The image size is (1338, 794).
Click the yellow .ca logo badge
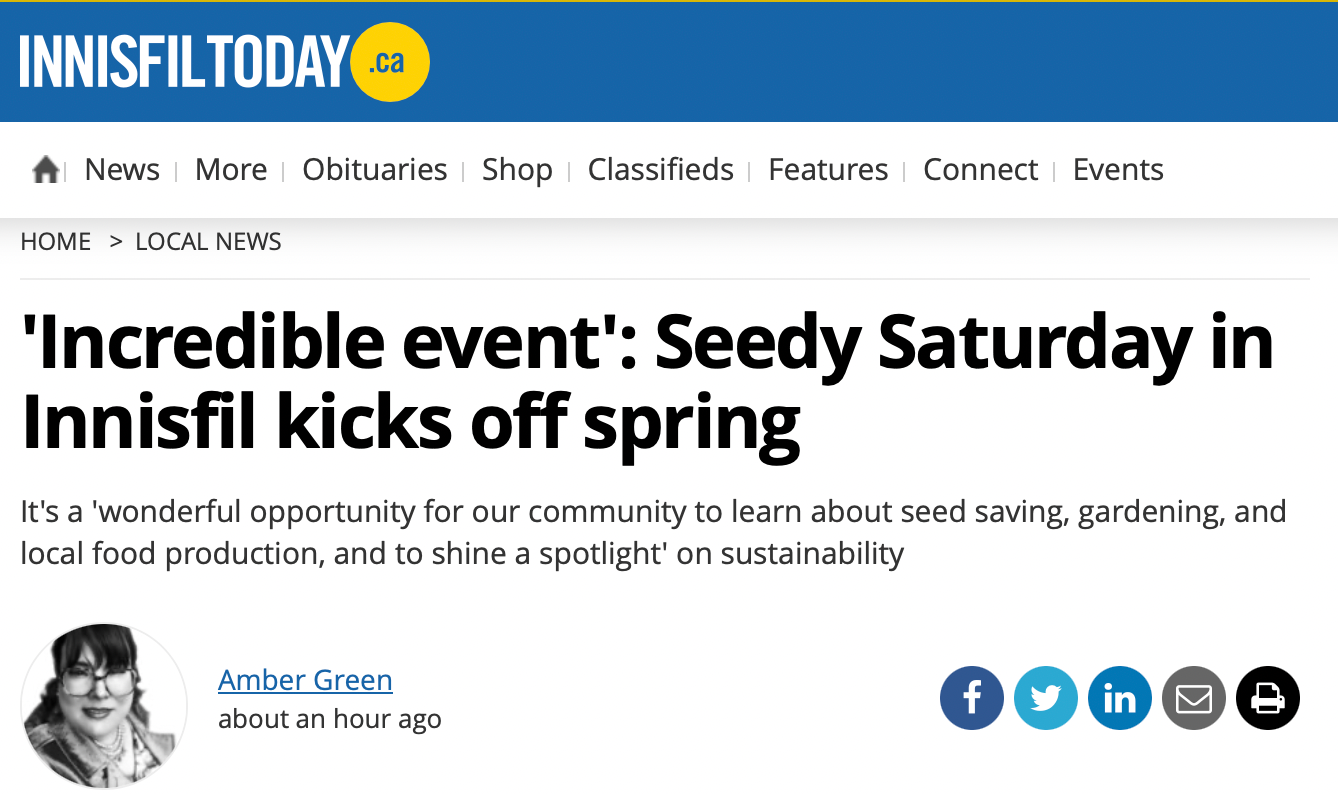point(390,63)
